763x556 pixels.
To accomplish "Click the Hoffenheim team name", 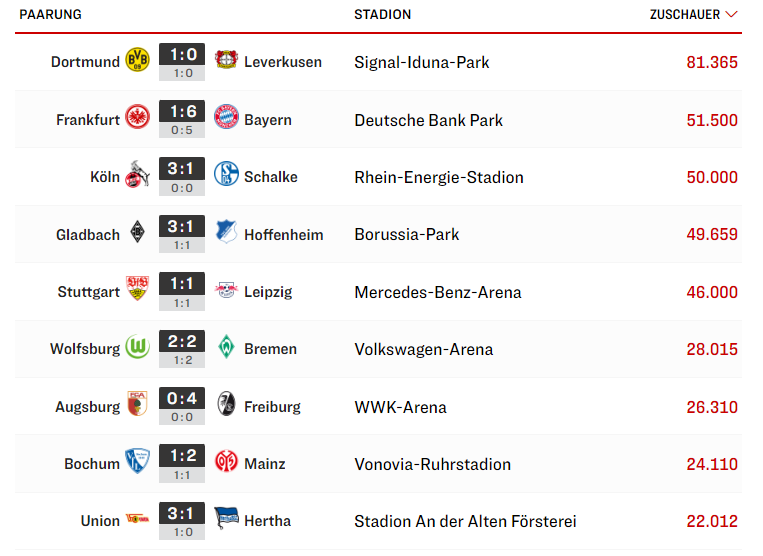I will tap(284, 235).
